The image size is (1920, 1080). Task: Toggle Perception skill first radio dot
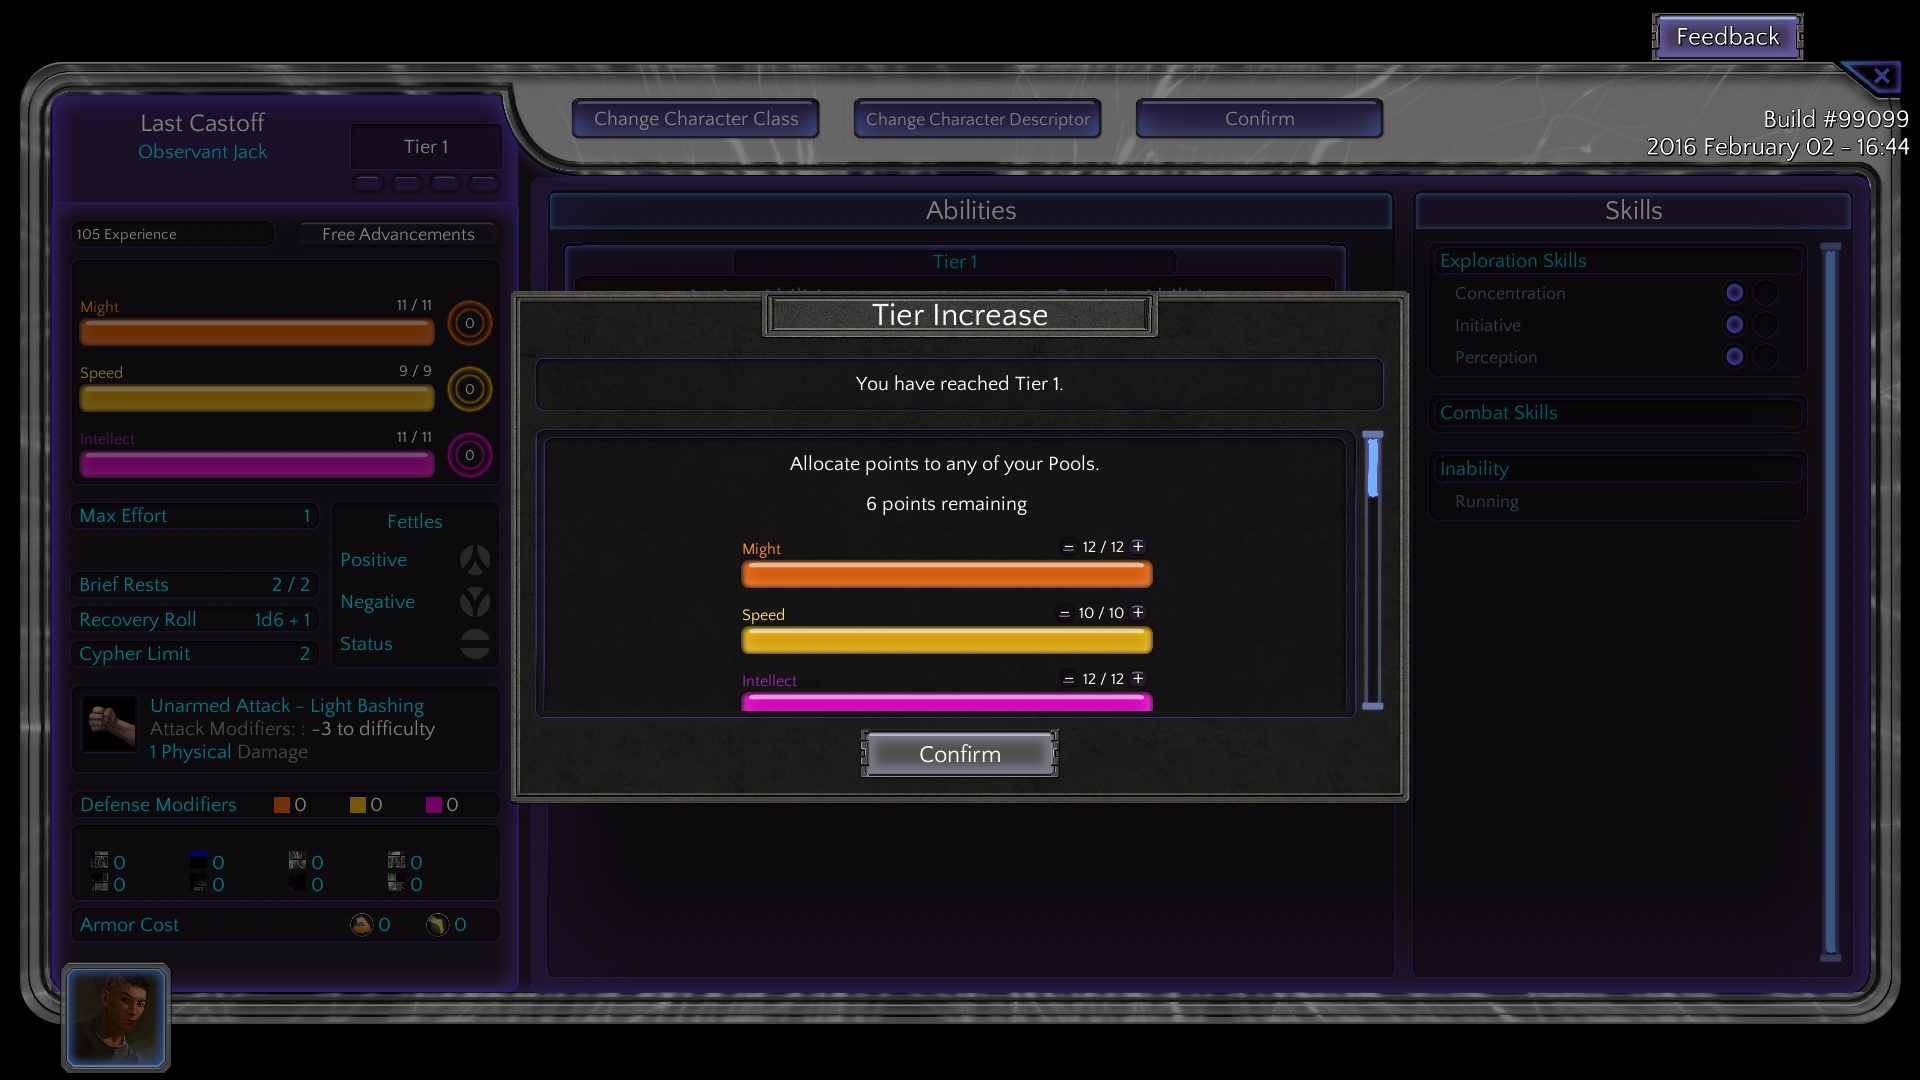[x=1735, y=357]
